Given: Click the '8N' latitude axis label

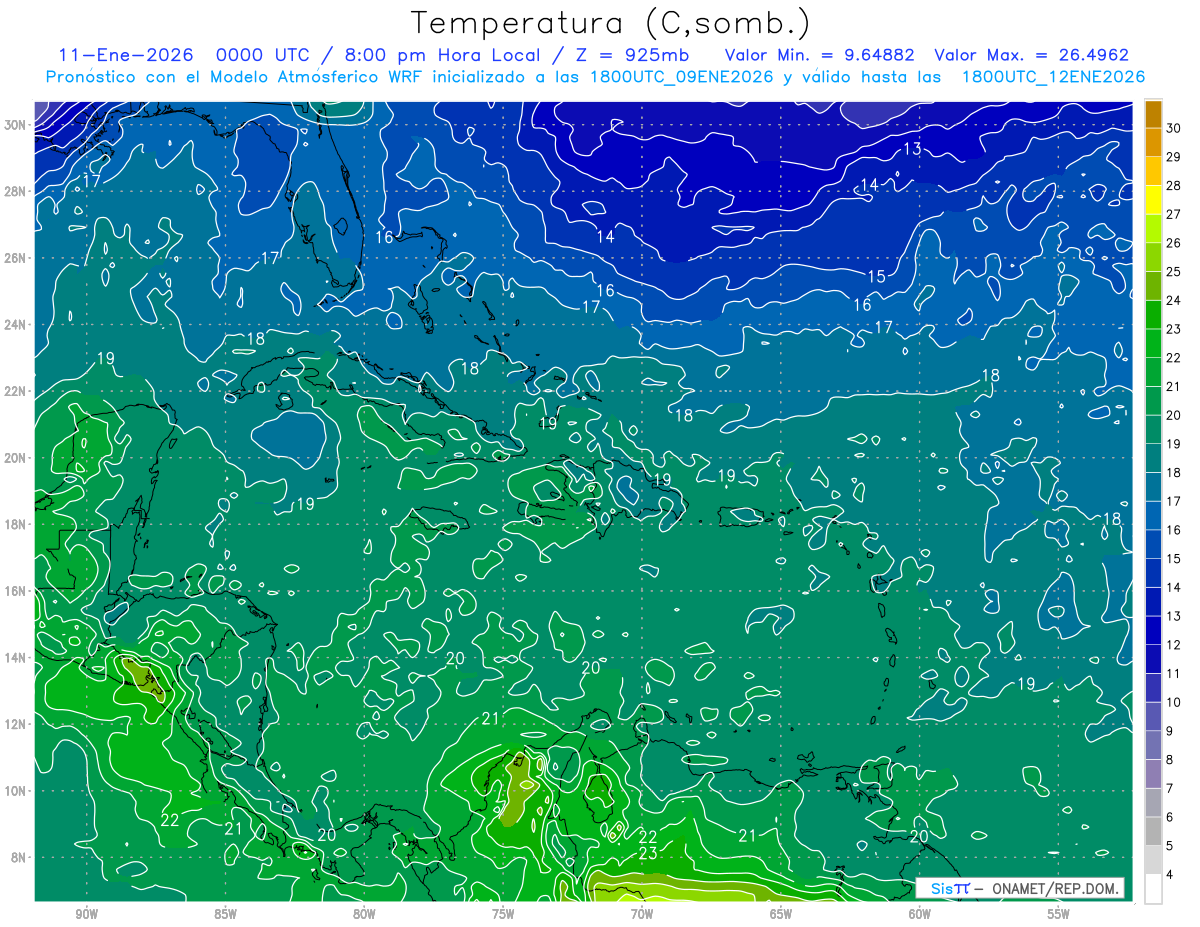Looking at the screenshot, I should pos(20,857).
